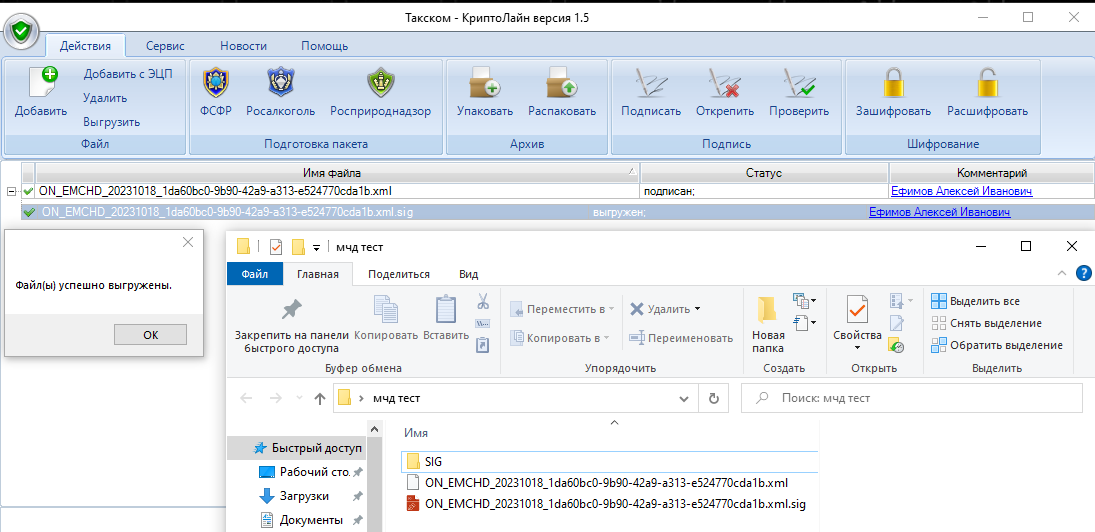
Task: Click the Проверить signature icon
Action: point(800,82)
